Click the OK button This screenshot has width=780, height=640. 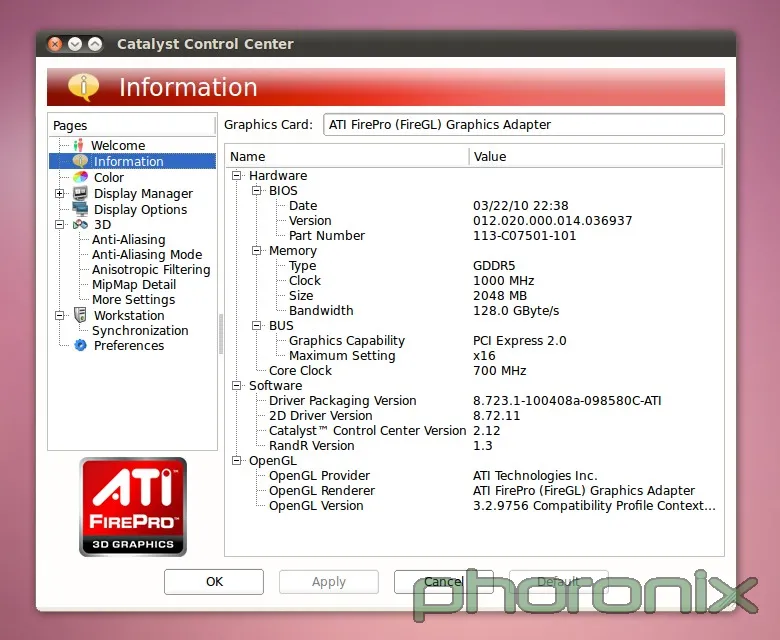point(214,582)
